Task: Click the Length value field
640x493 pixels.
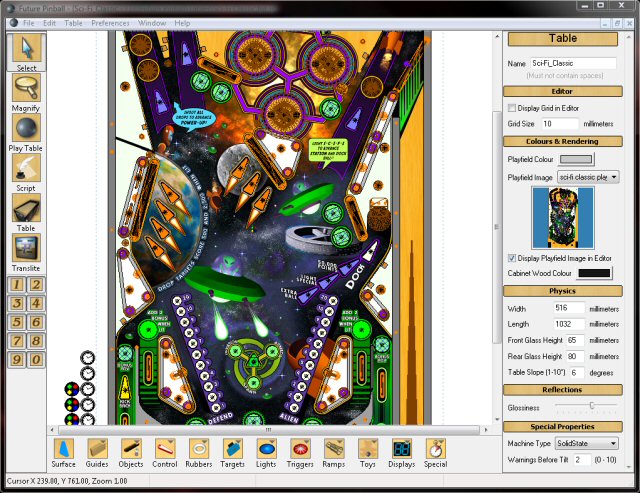Action: click(x=569, y=324)
